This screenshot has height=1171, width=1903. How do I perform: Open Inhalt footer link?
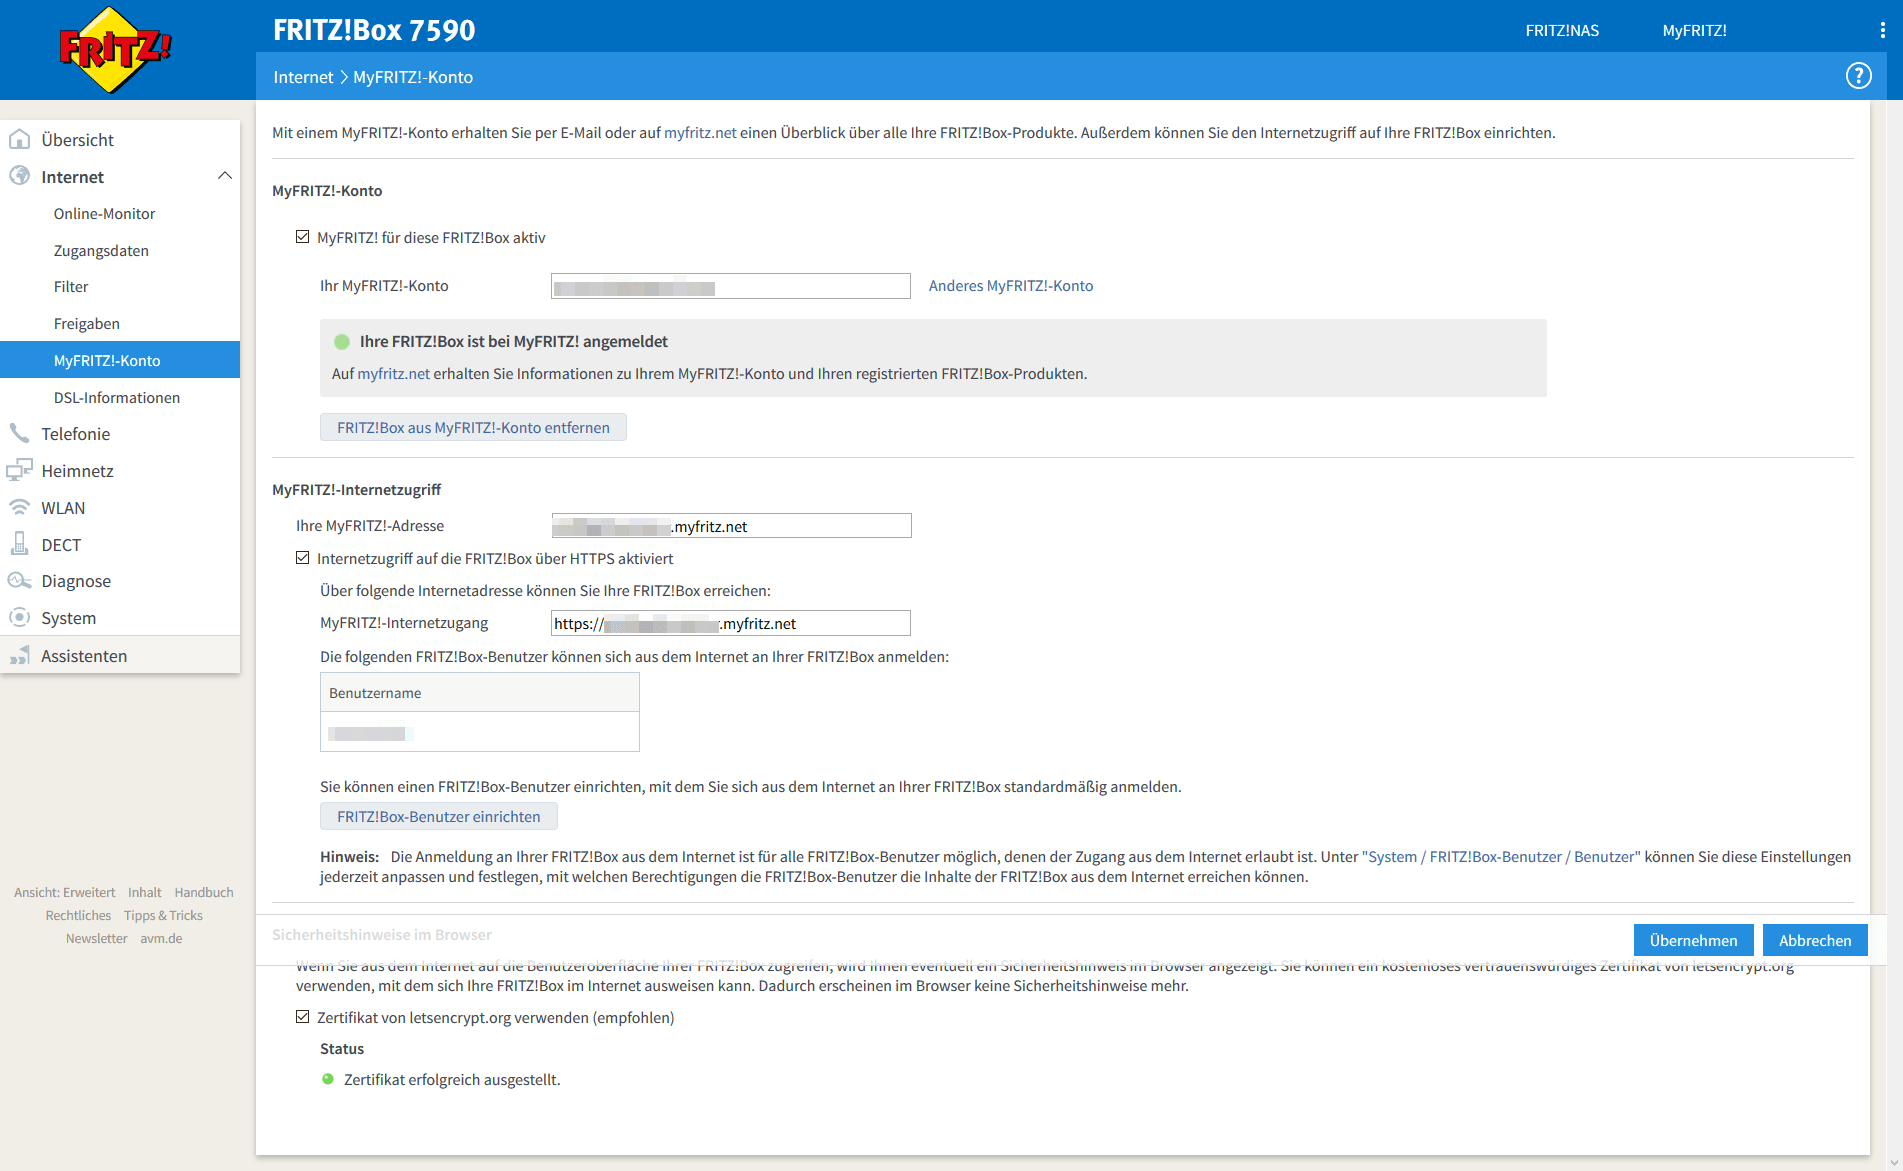(145, 892)
